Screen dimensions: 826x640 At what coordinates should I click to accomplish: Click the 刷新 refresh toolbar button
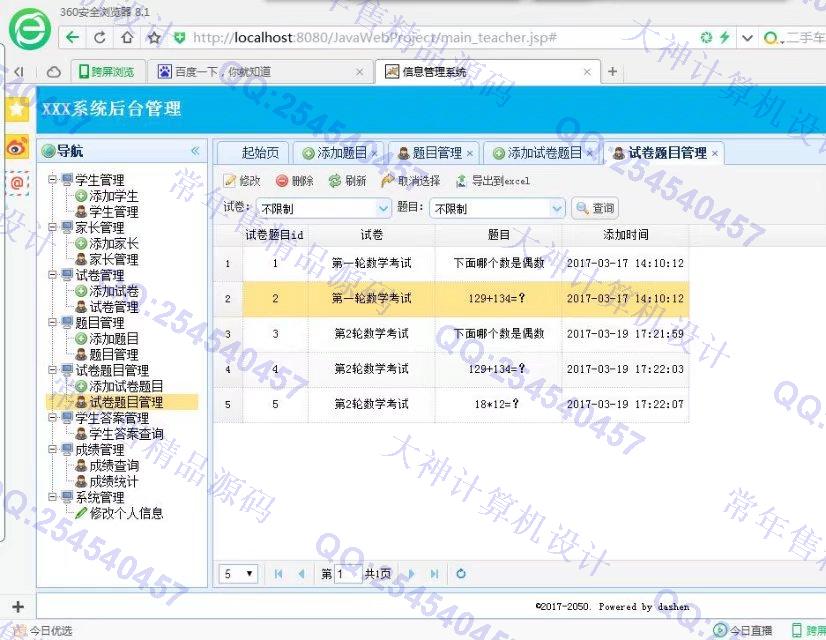coord(347,181)
